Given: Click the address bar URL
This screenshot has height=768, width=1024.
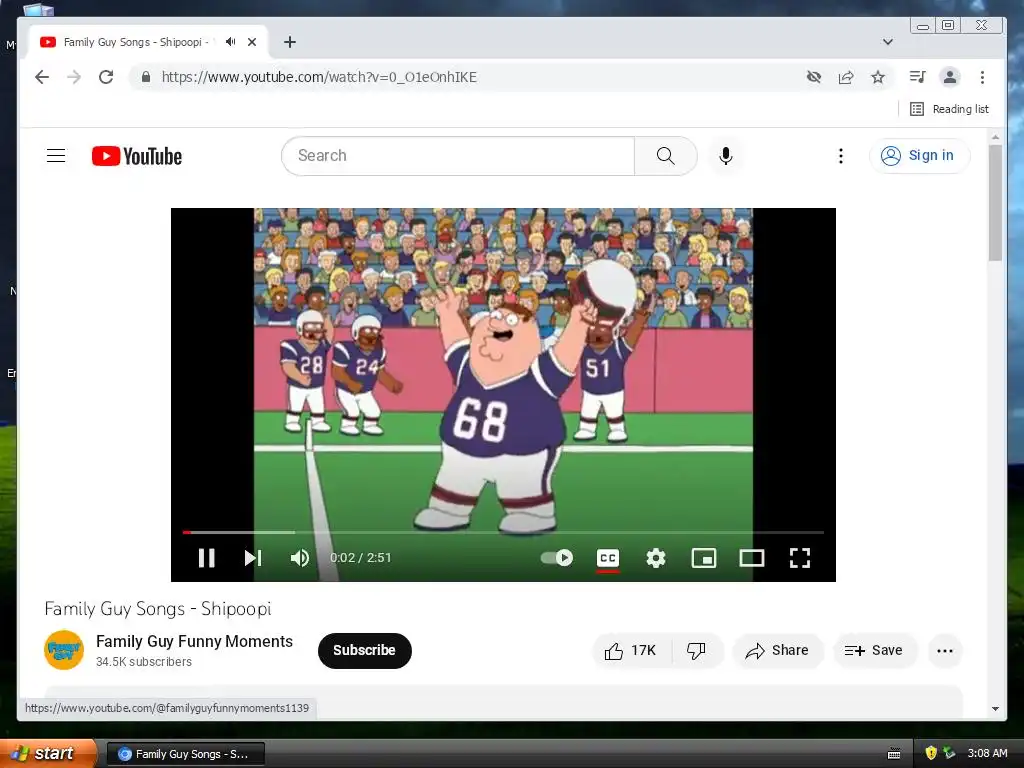Looking at the screenshot, I should (319, 77).
